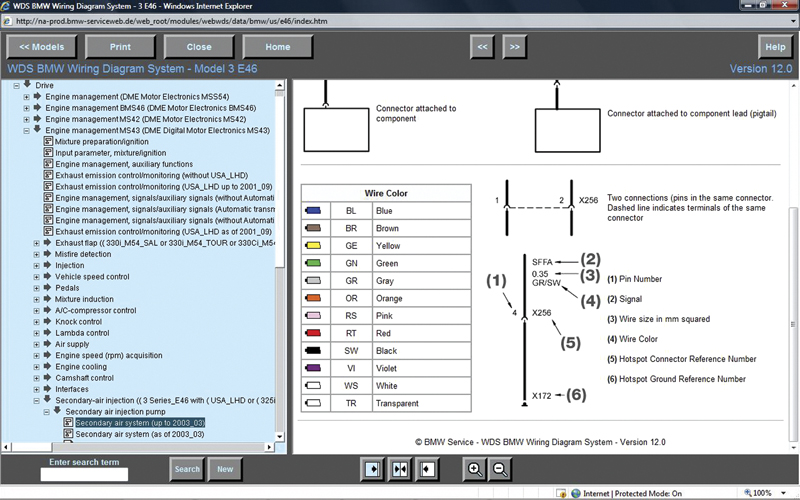Collapse Secondary air injection pump node
This screenshot has height=500, width=800.
(46, 412)
